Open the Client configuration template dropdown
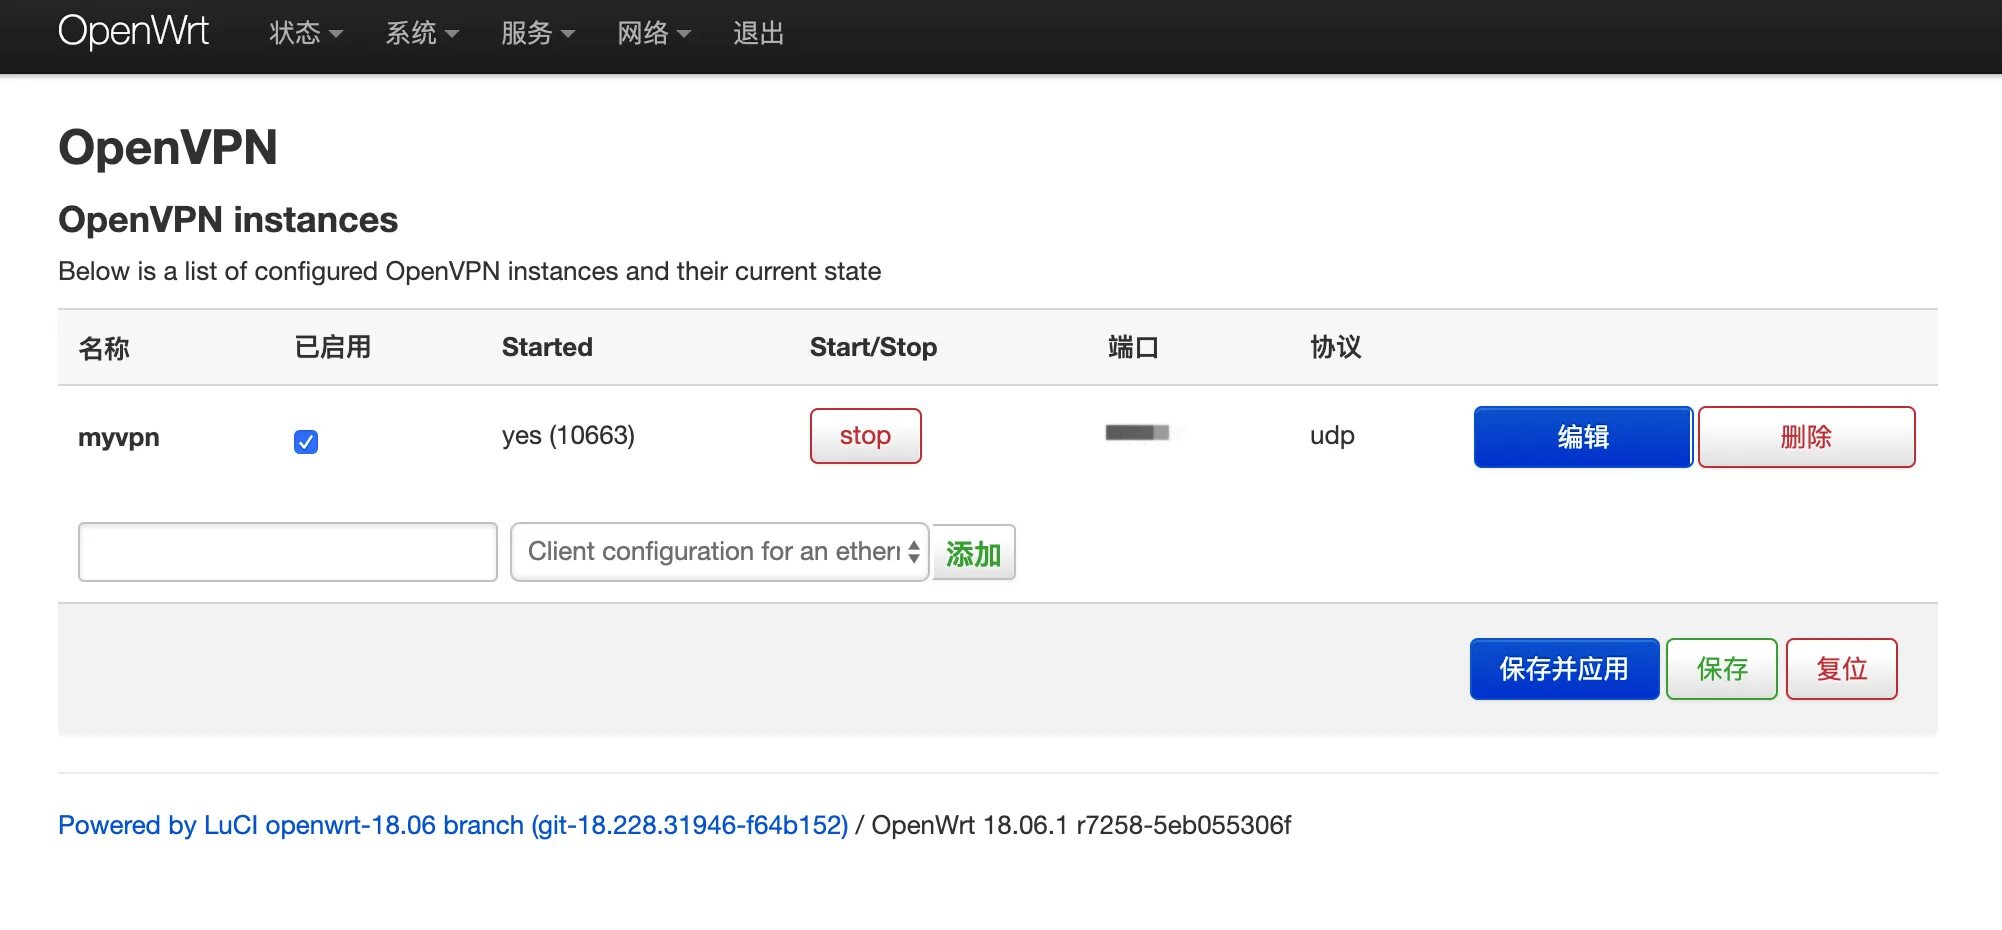The image size is (2002, 930). pyautogui.click(x=720, y=552)
